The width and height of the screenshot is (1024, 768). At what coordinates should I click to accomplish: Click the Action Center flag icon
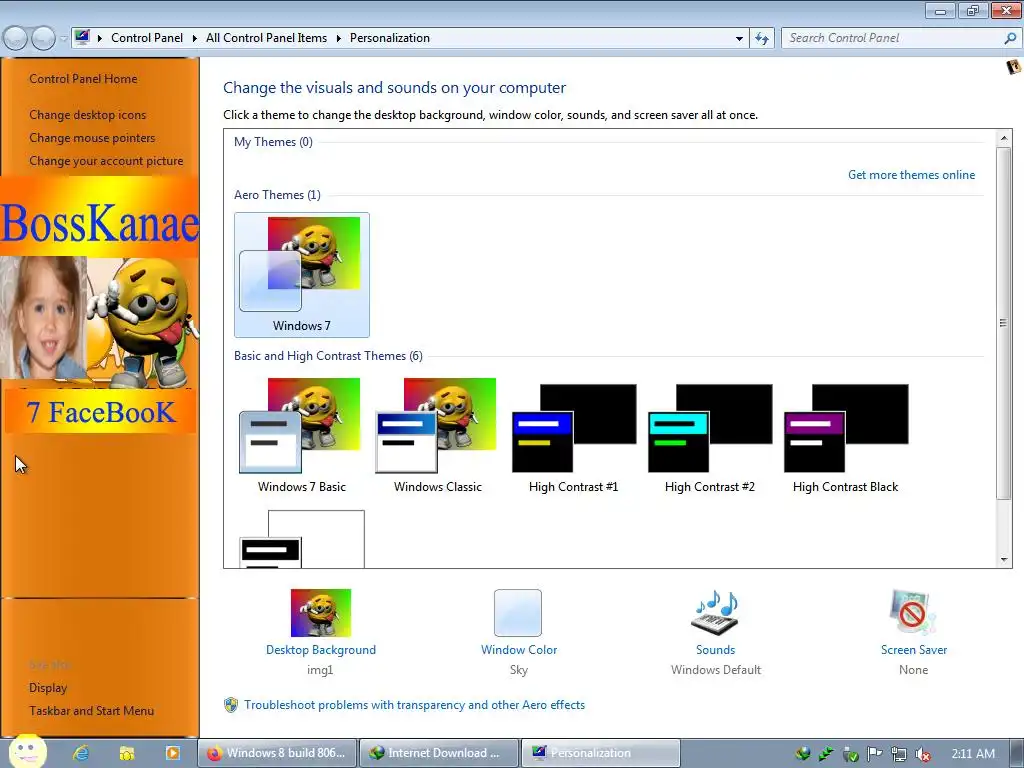(x=874, y=754)
